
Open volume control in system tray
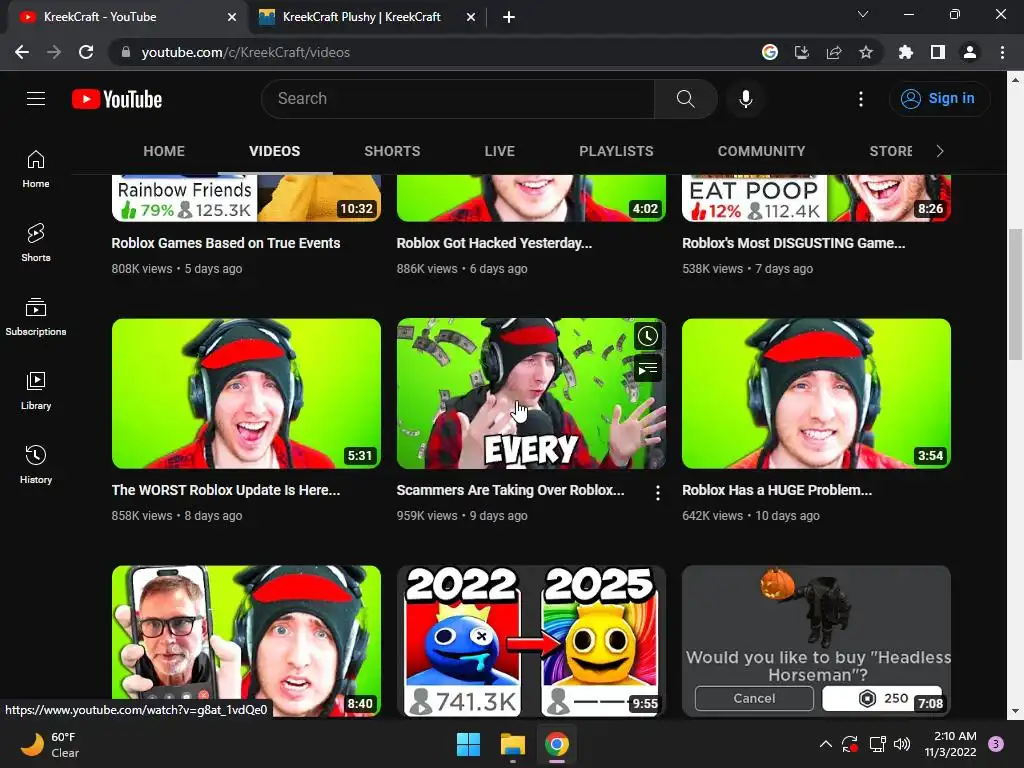coord(902,744)
